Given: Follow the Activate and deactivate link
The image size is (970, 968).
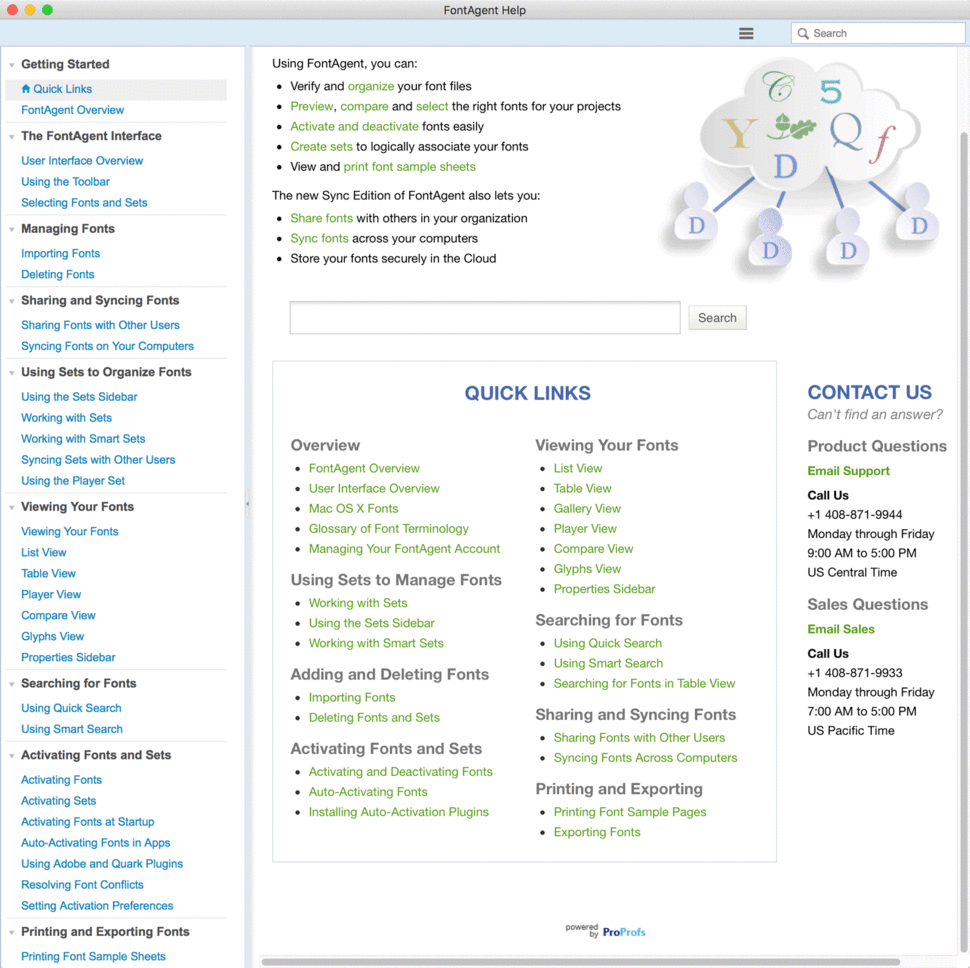Looking at the screenshot, I should [x=354, y=127].
